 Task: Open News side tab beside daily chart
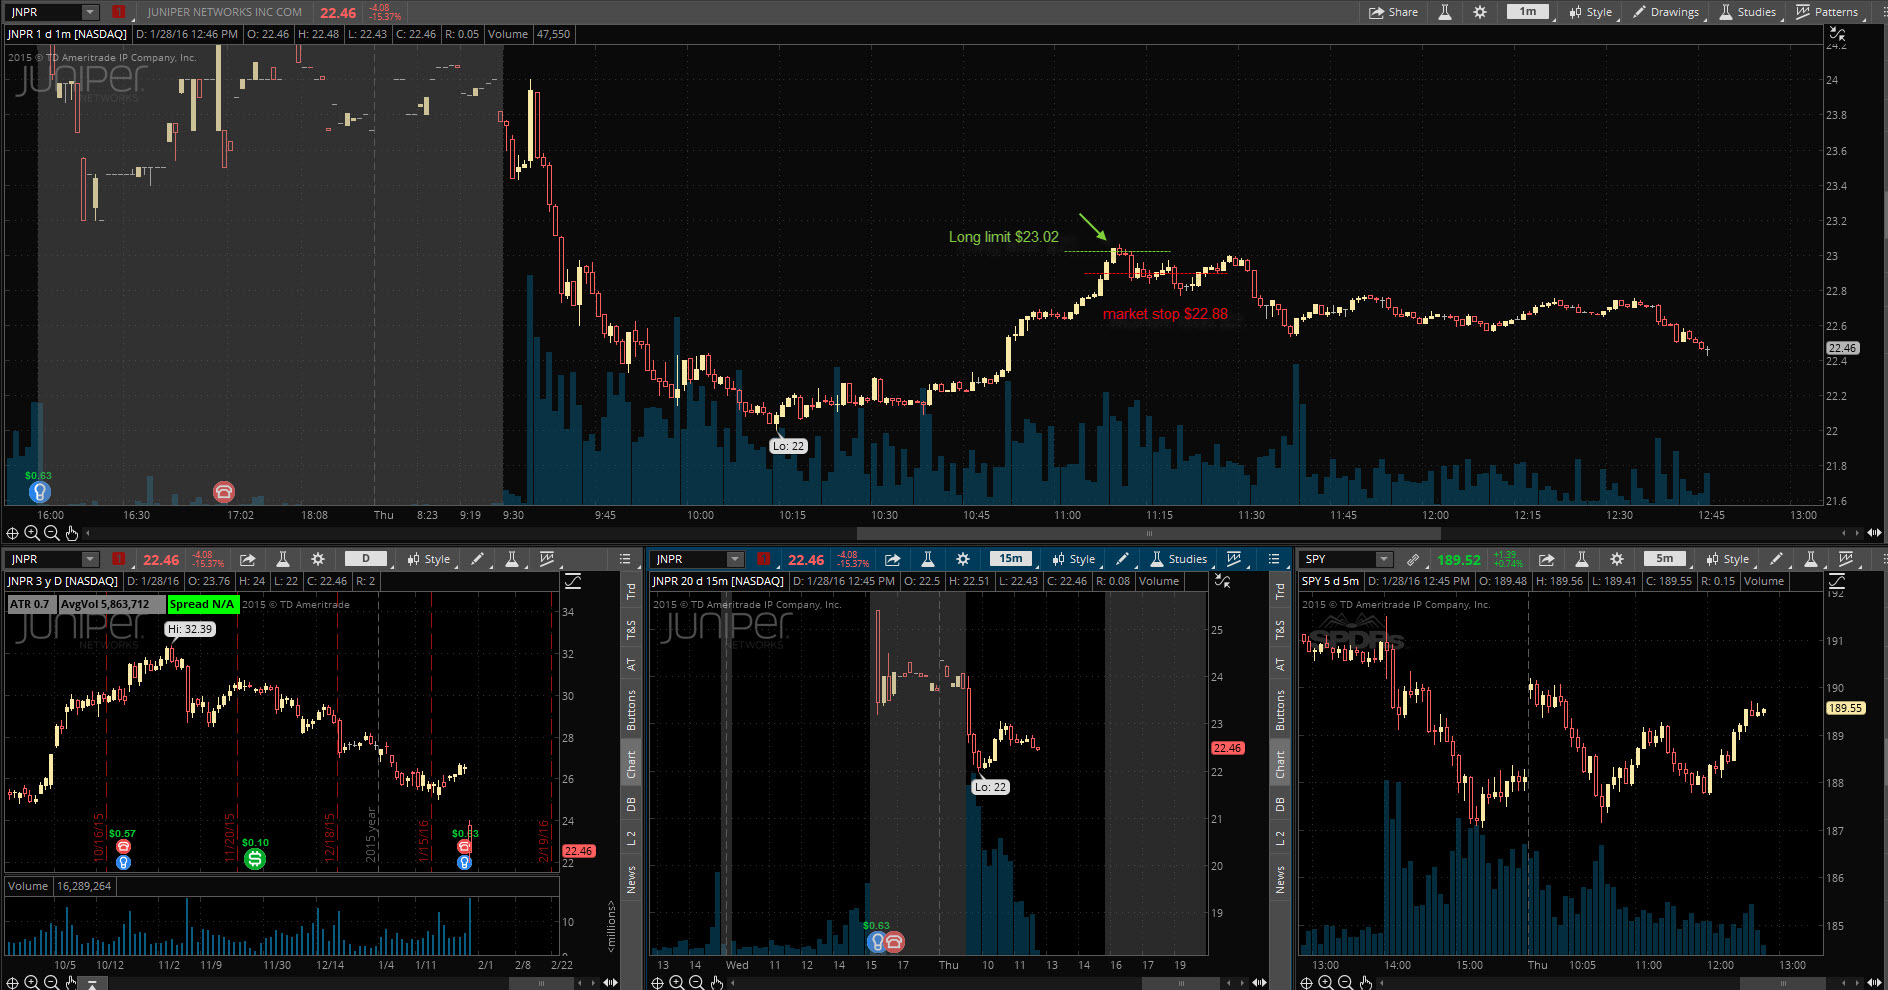point(631,880)
